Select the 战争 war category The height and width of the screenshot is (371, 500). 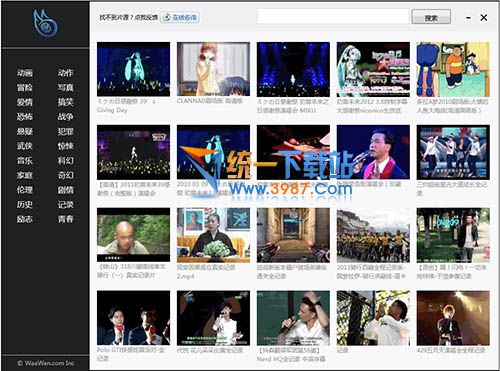[x=65, y=117]
